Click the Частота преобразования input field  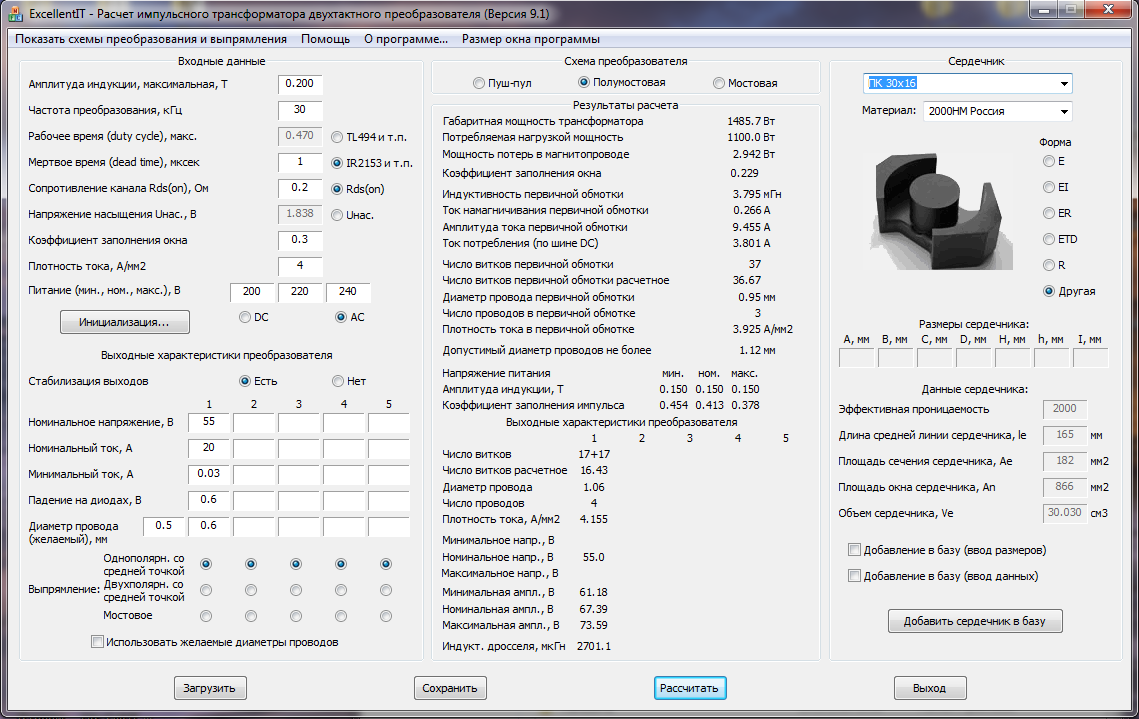[x=300, y=110]
